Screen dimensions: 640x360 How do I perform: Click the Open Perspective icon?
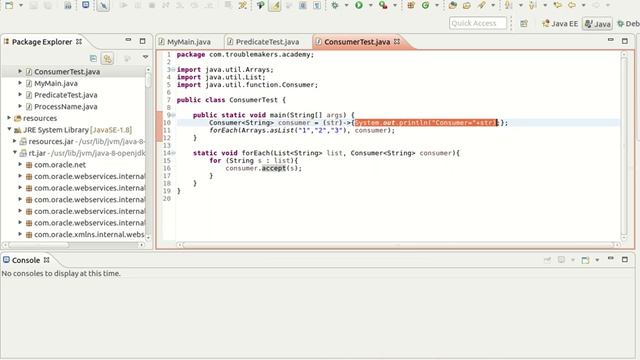pyautogui.click(x=524, y=23)
